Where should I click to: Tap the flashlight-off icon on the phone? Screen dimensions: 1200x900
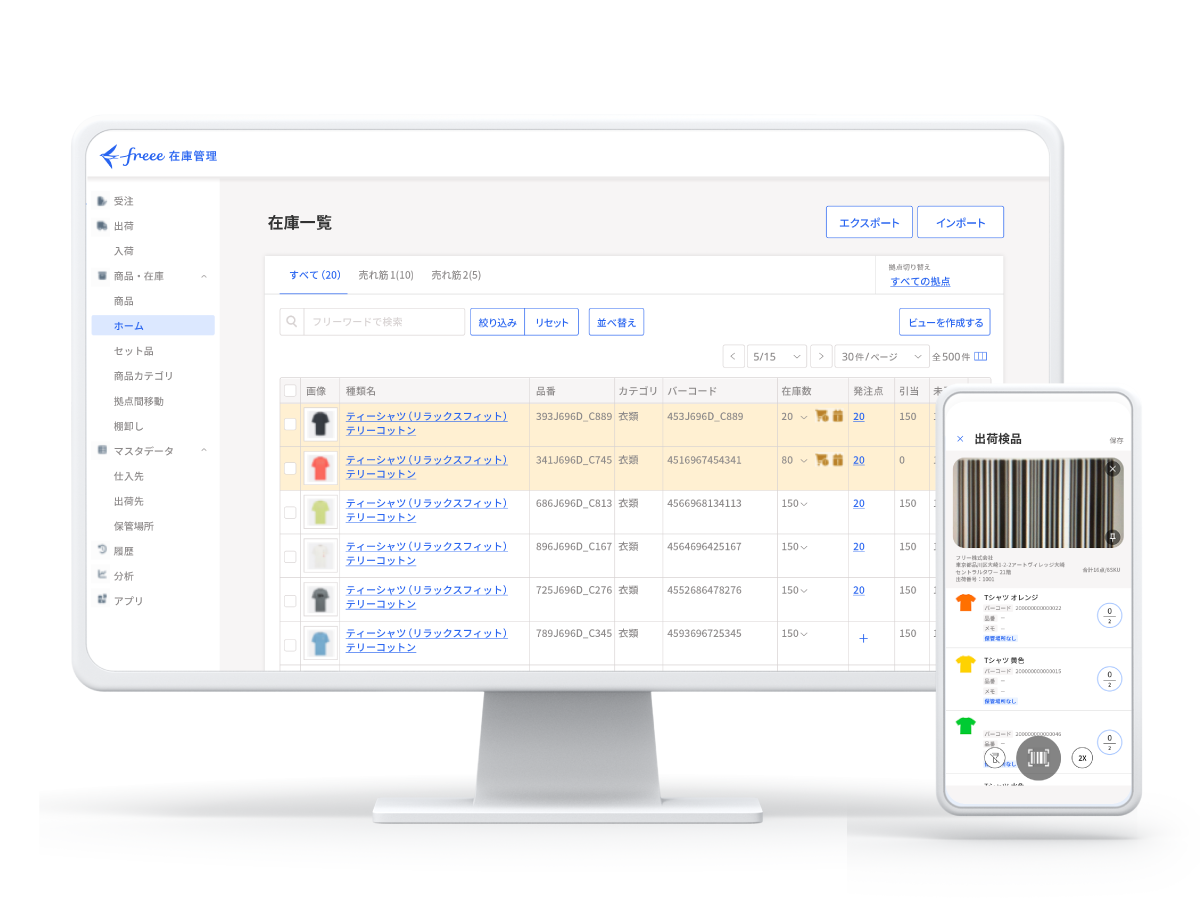click(x=995, y=758)
